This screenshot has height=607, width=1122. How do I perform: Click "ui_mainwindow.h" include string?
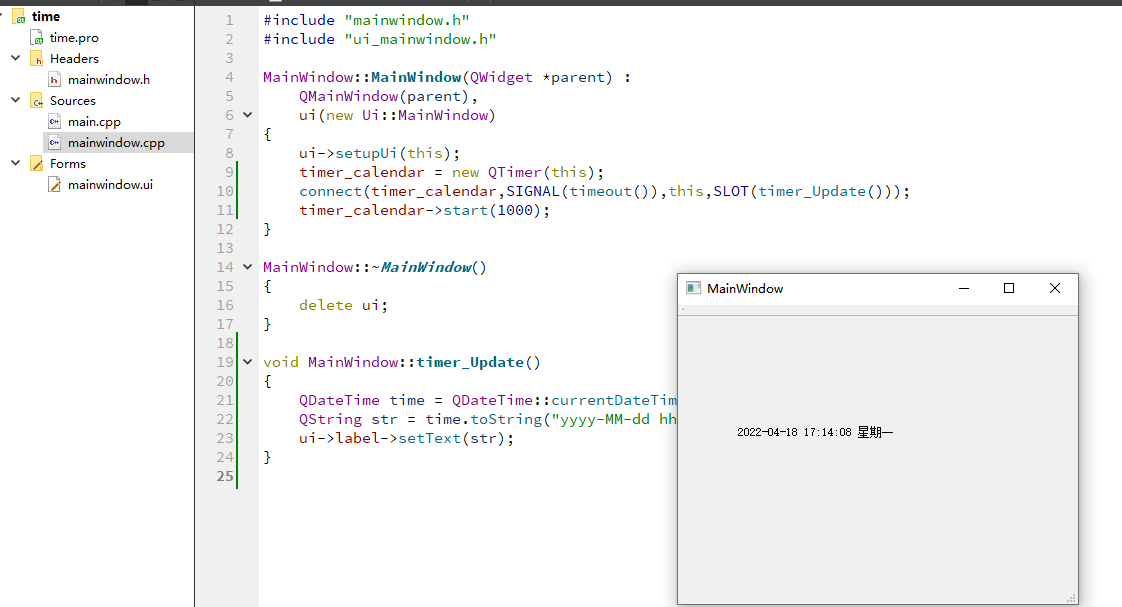coord(421,39)
